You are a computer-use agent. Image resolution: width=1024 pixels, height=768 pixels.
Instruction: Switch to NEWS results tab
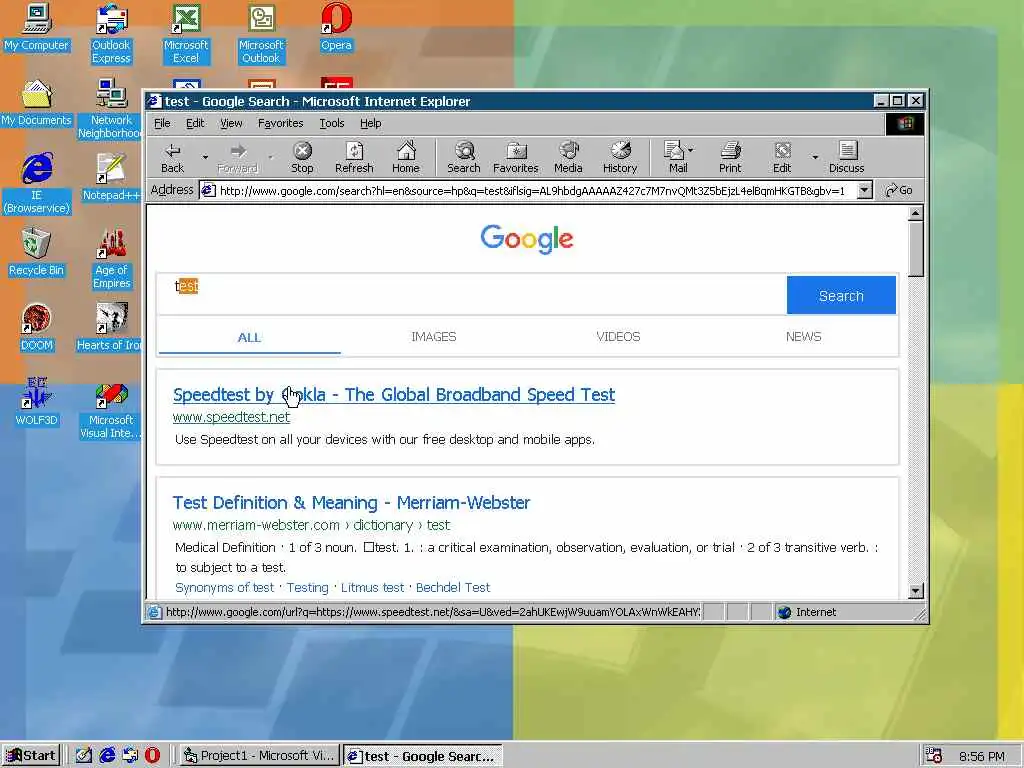pos(803,337)
